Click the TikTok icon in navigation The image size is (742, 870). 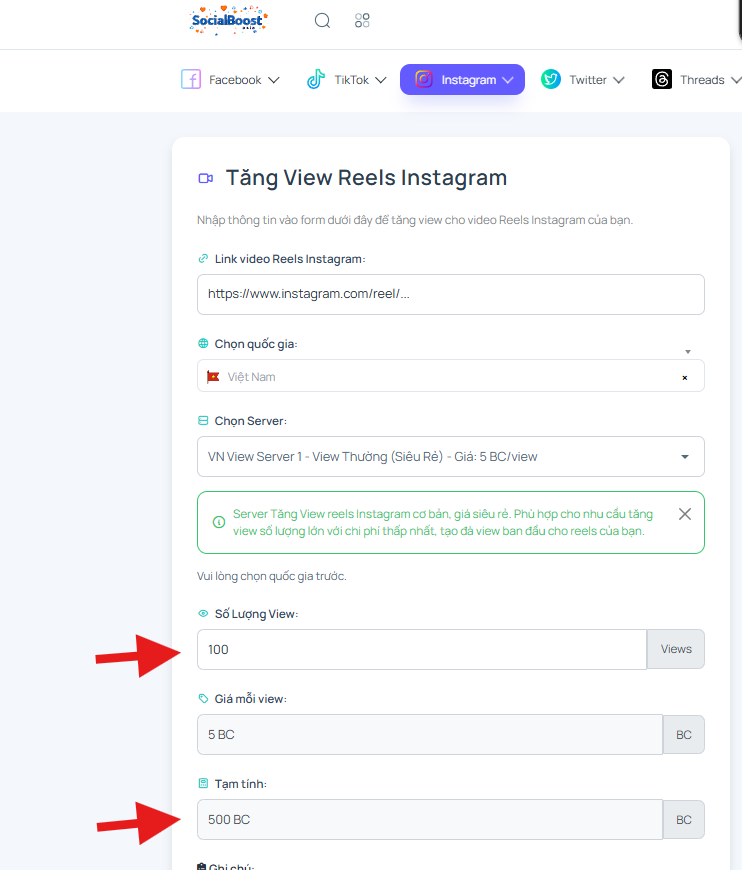(316, 79)
